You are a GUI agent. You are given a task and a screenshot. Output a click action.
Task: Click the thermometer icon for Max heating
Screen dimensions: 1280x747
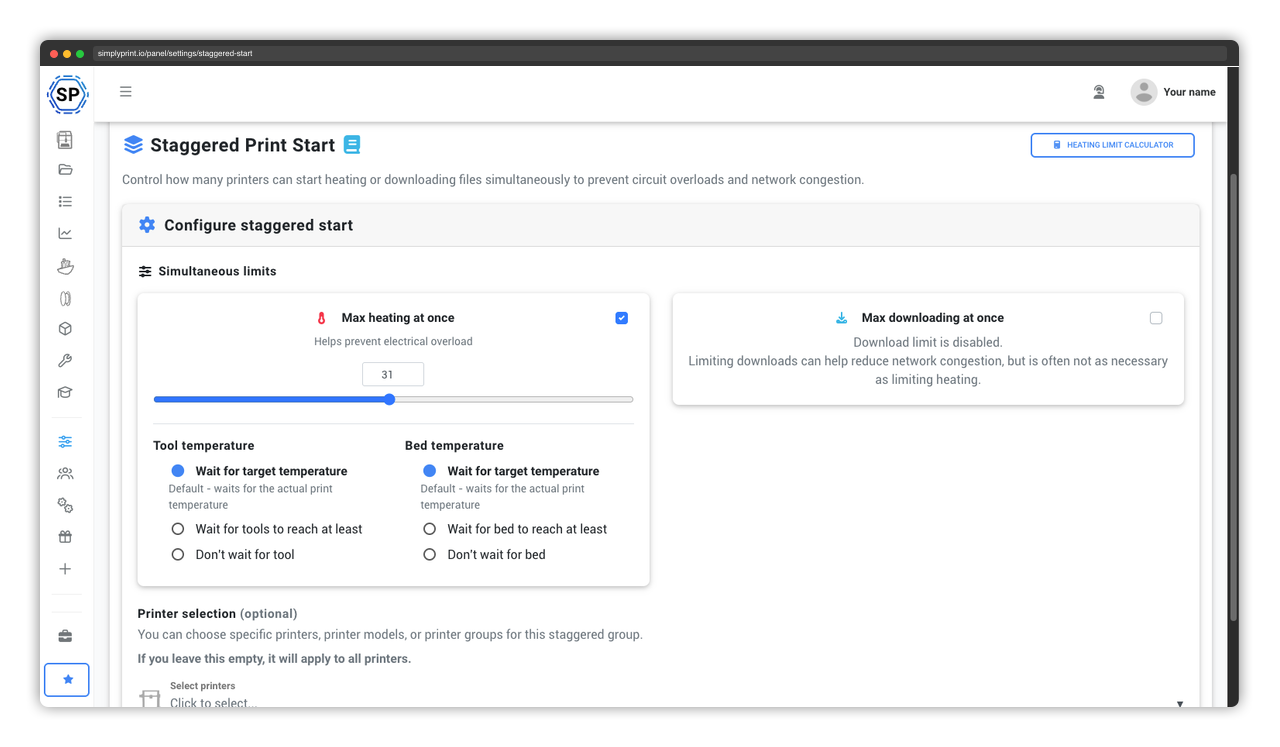pos(322,318)
